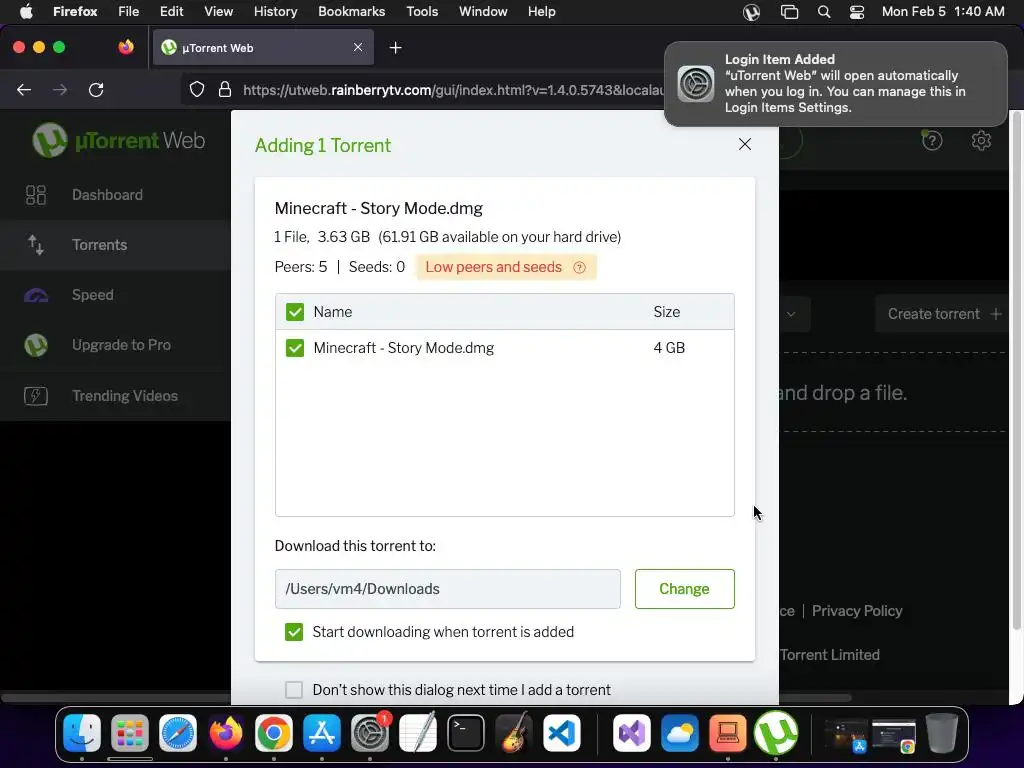
Task: Reload the page with refresh icon
Action: [x=96, y=89]
